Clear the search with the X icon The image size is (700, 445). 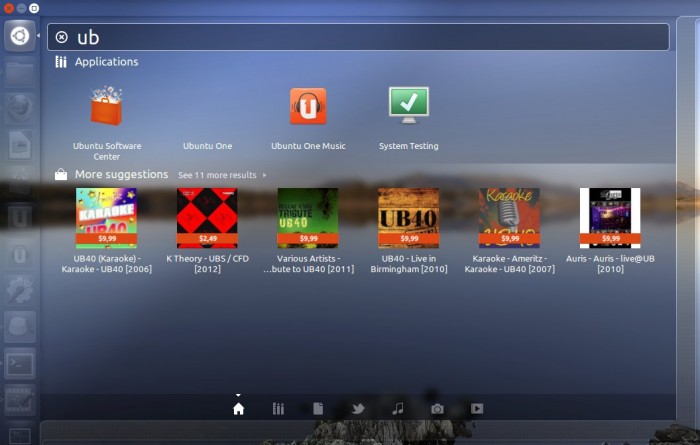tap(61, 37)
